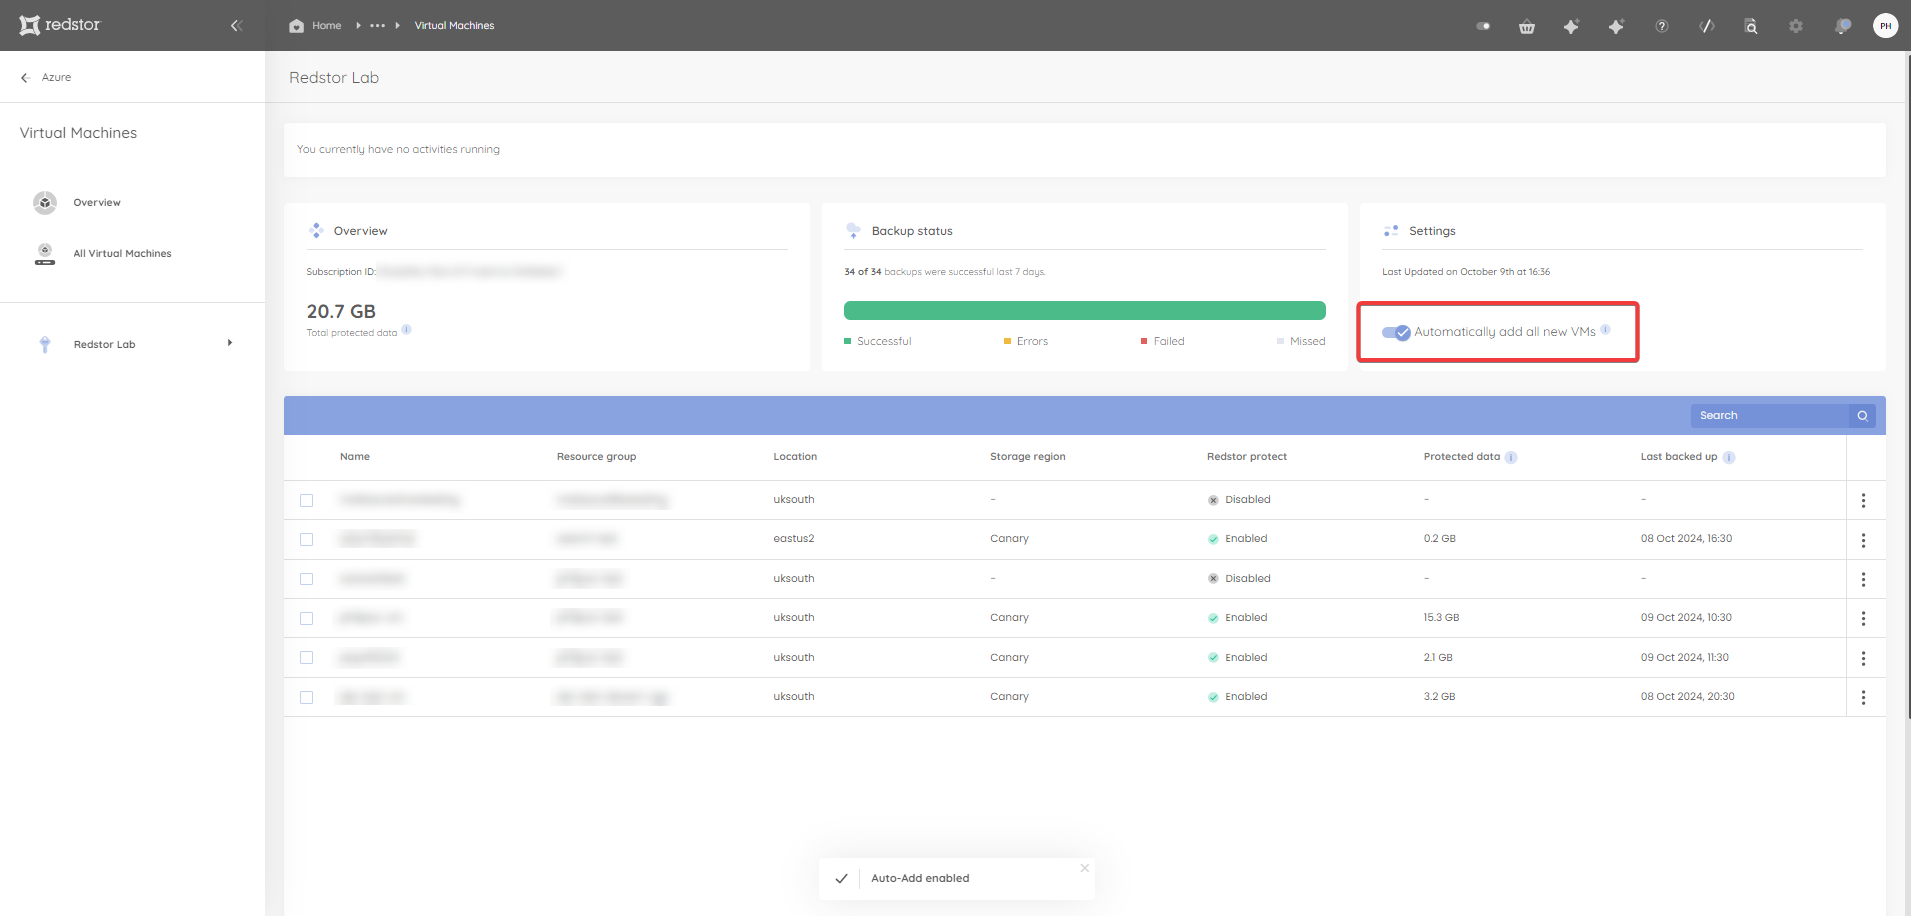Open the three-dot menu for the eastus2 row

pos(1864,540)
